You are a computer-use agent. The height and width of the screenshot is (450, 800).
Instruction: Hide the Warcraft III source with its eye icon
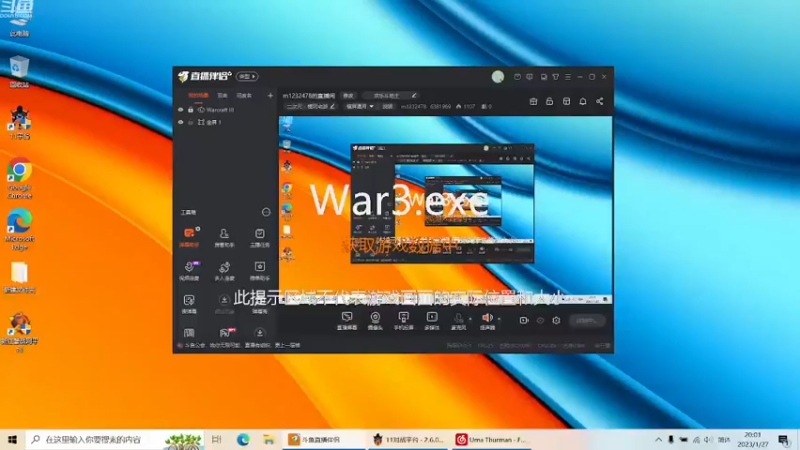click(x=181, y=110)
